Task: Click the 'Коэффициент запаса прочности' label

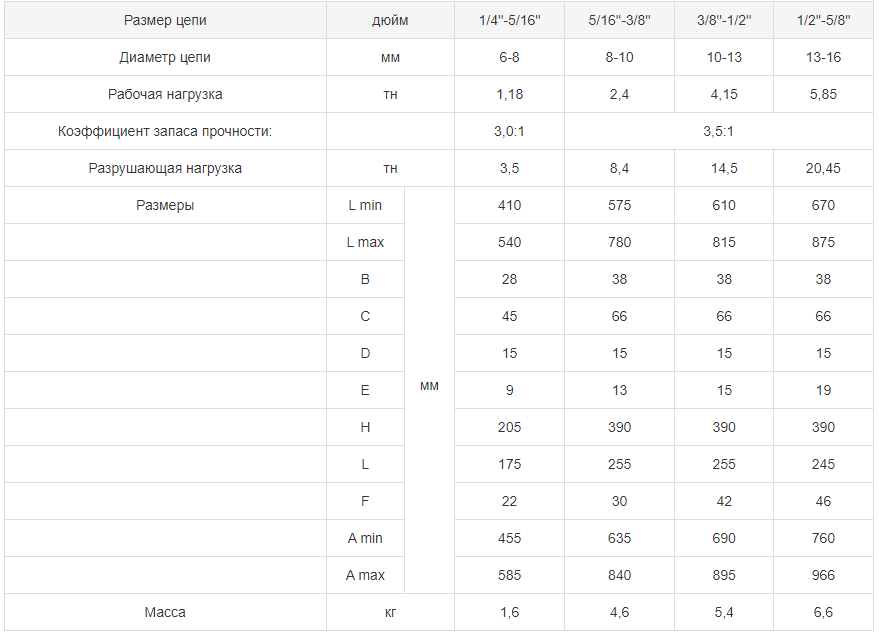Action: 165,131
